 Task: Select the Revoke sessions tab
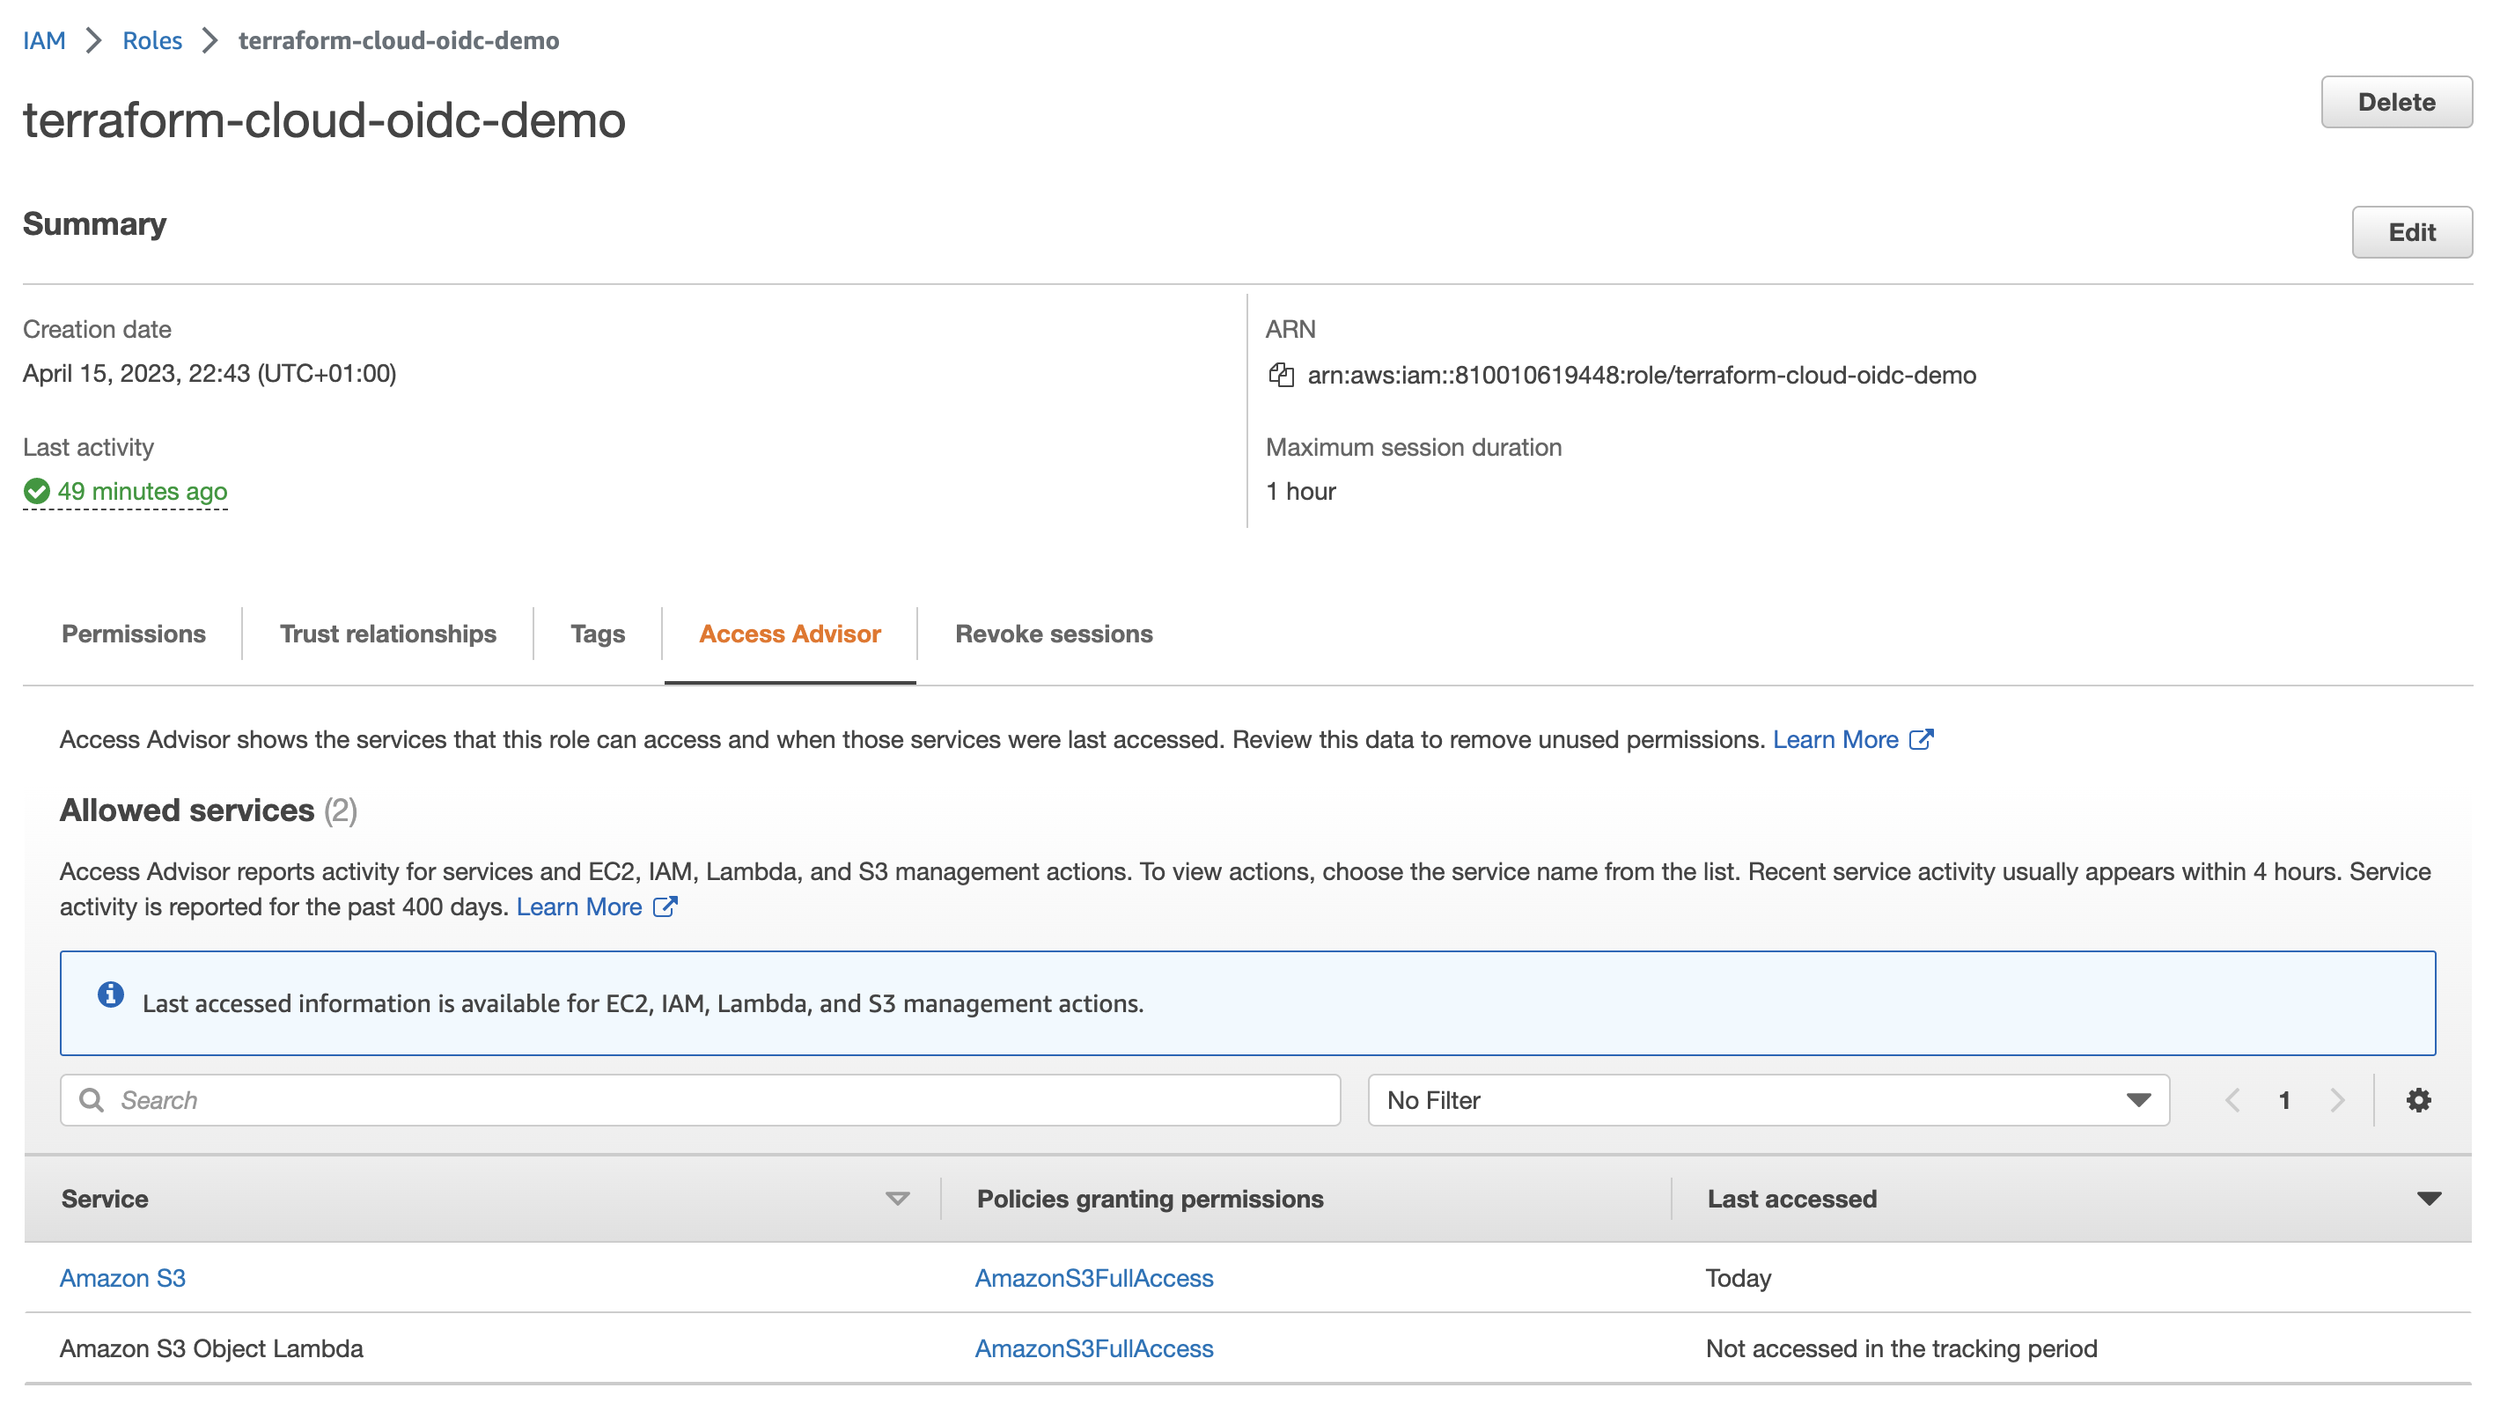[1053, 634]
